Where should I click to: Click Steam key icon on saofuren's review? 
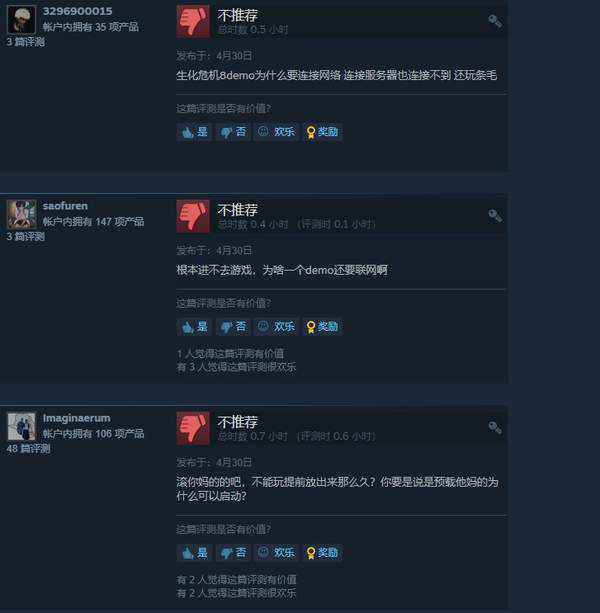pos(495,216)
